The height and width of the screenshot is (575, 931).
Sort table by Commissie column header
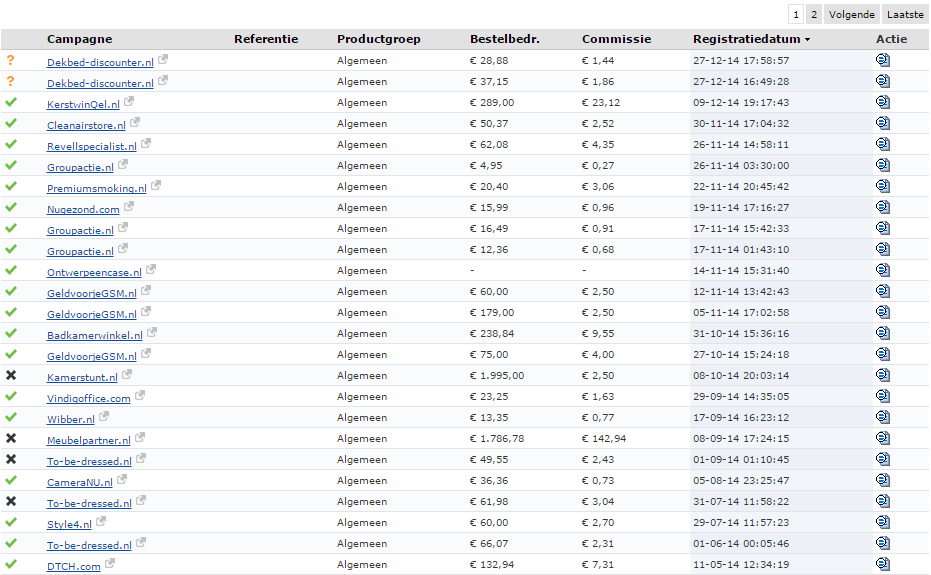[x=616, y=39]
